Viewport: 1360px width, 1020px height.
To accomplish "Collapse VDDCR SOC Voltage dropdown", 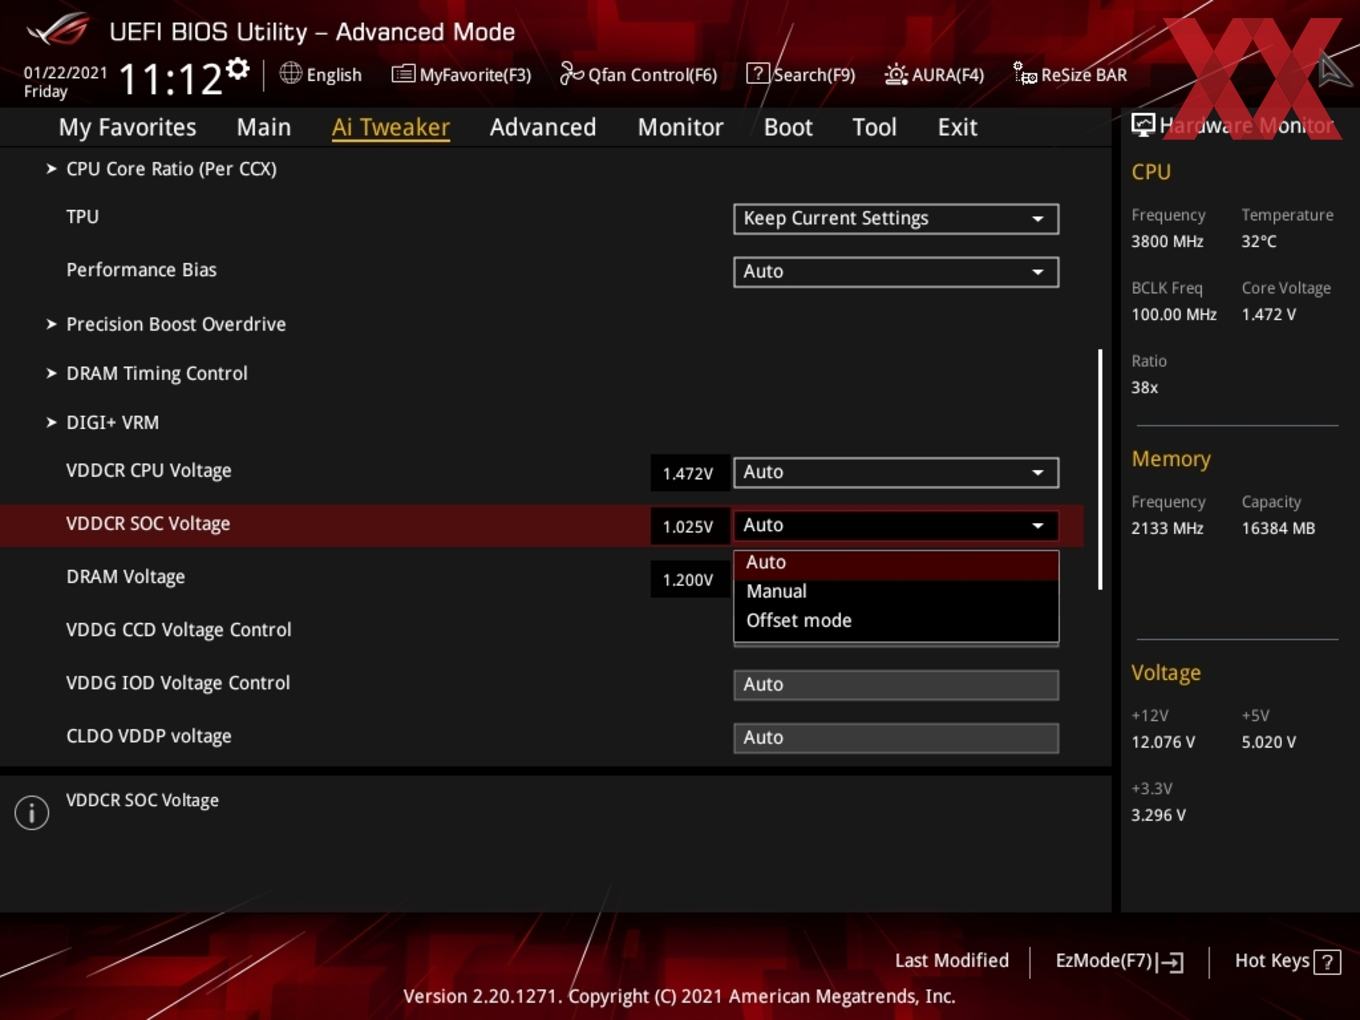I will point(896,525).
